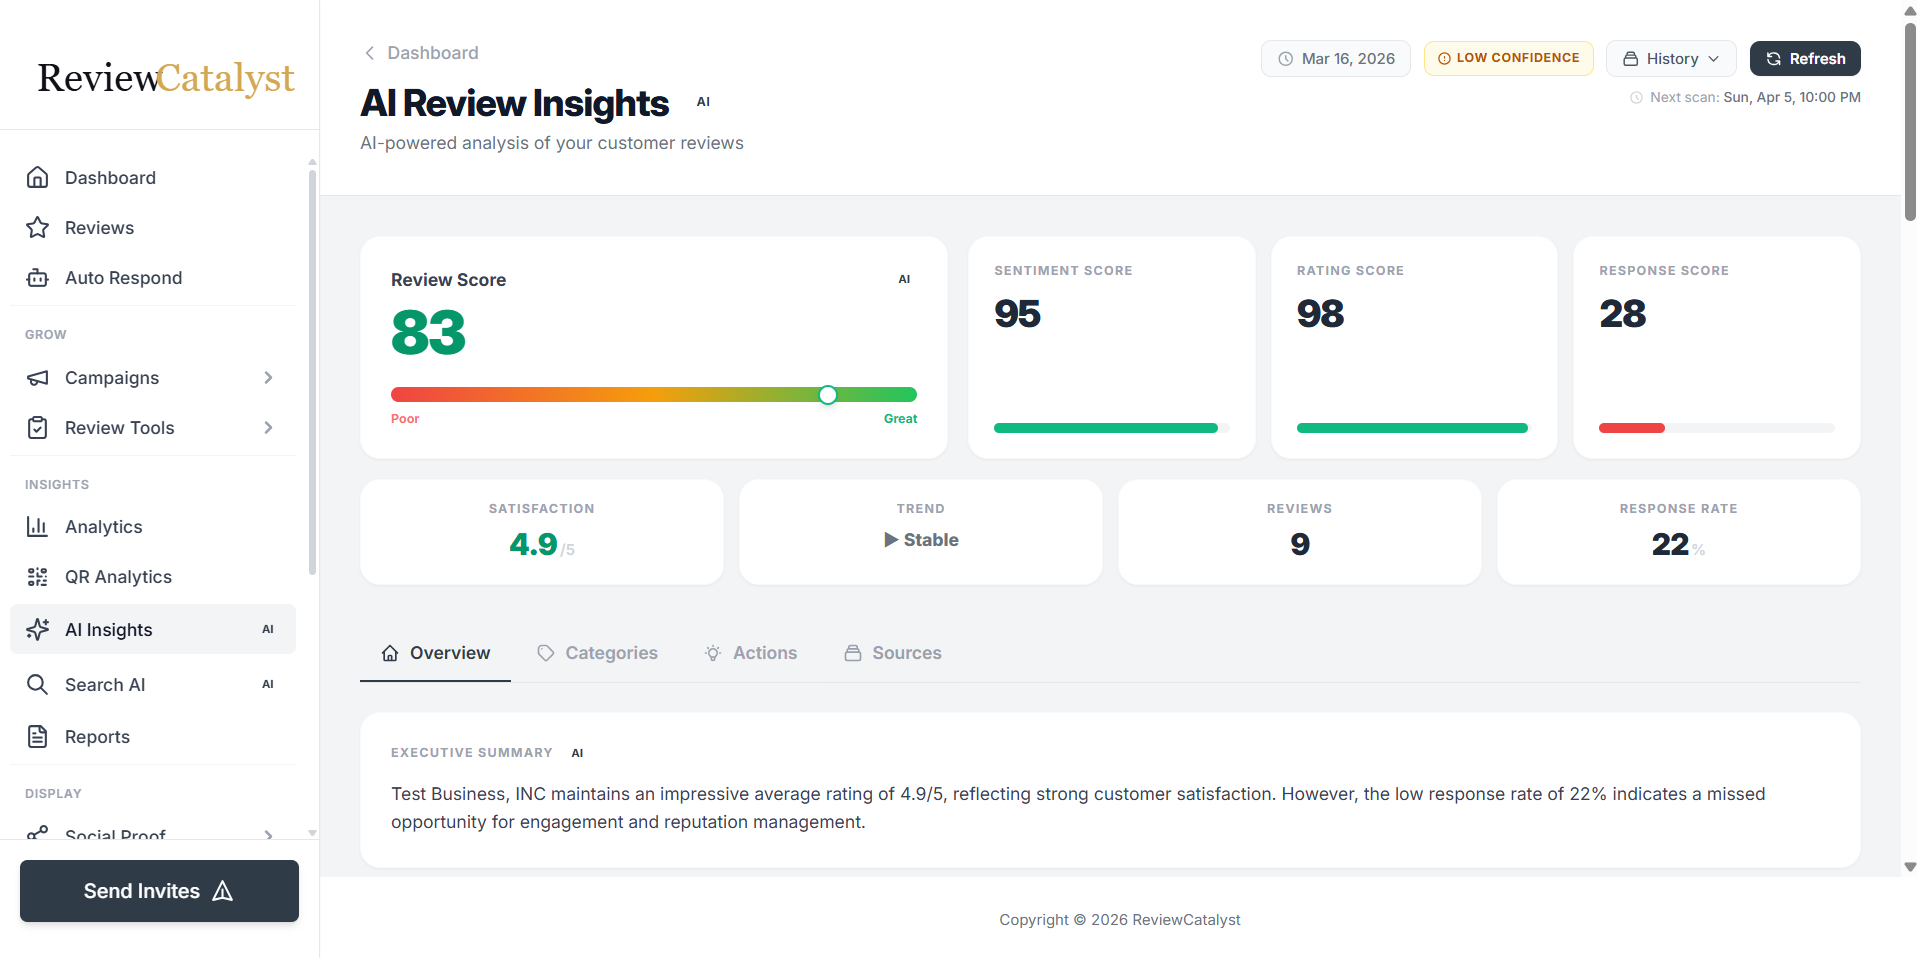Viewport: 1917px width, 958px height.
Task: Switch to the Categories tab
Action: [598, 652]
